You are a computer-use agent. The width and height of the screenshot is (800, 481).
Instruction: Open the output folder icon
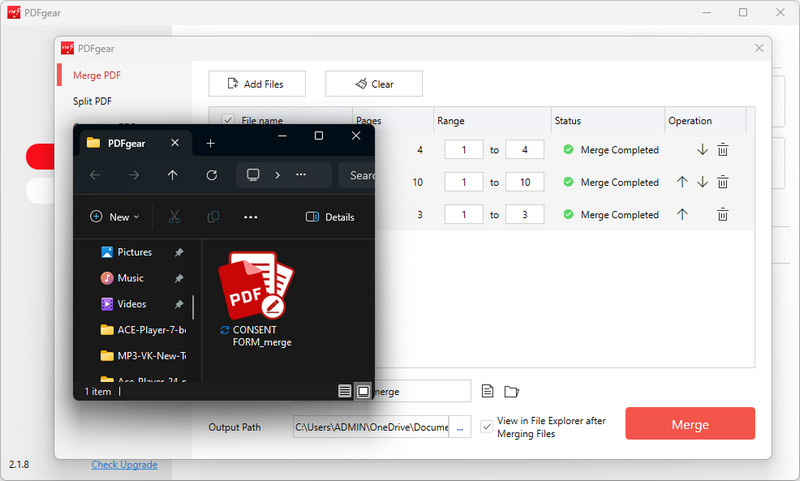point(511,391)
